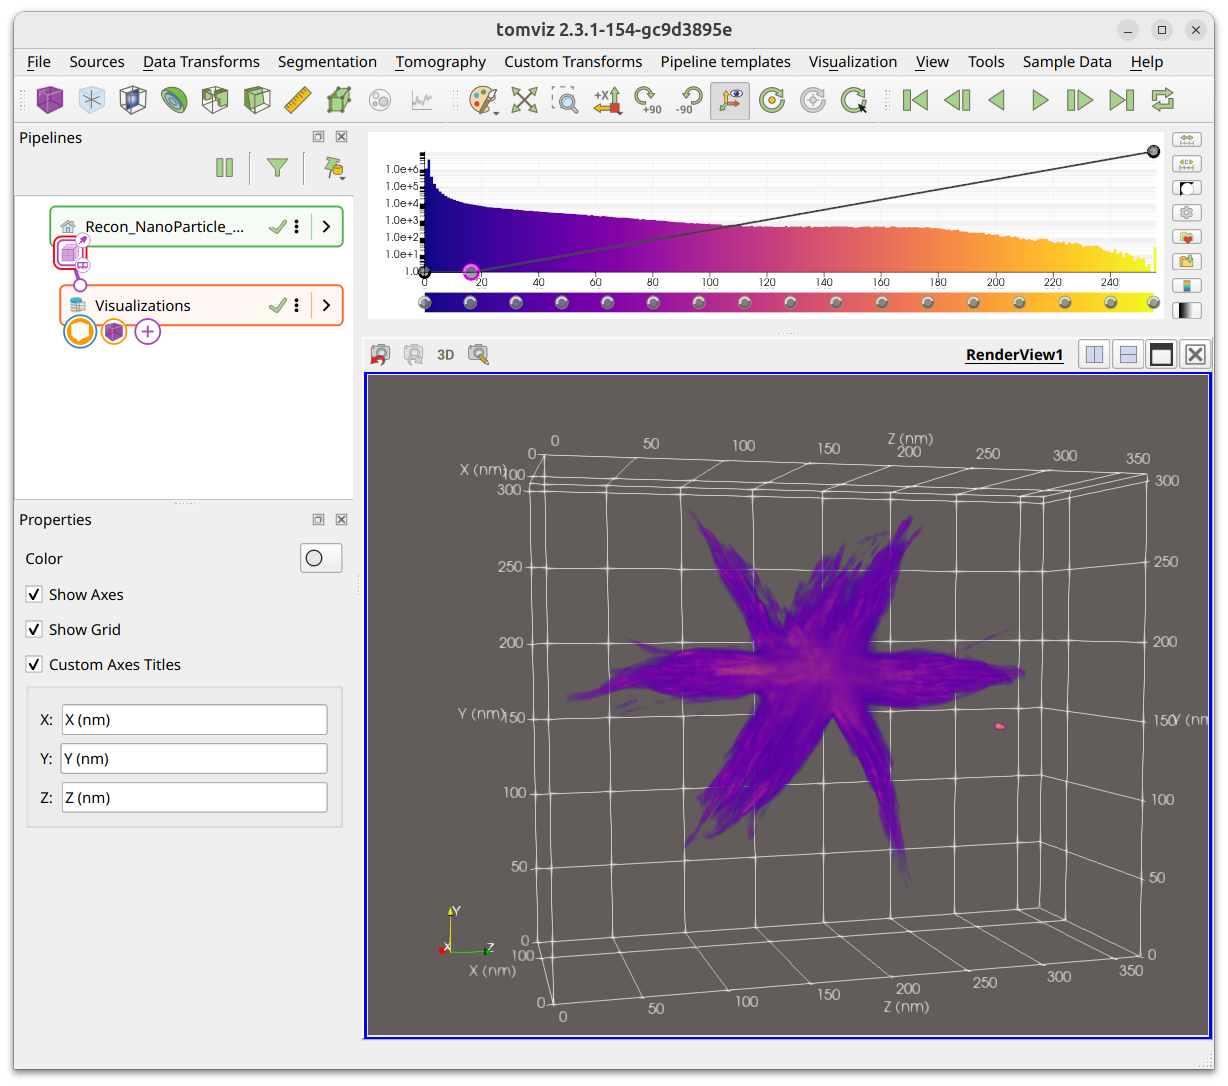Screen dimensions: 1228x1086
Task: Toggle the grayscale gradient opacity button
Action: point(1186,311)
